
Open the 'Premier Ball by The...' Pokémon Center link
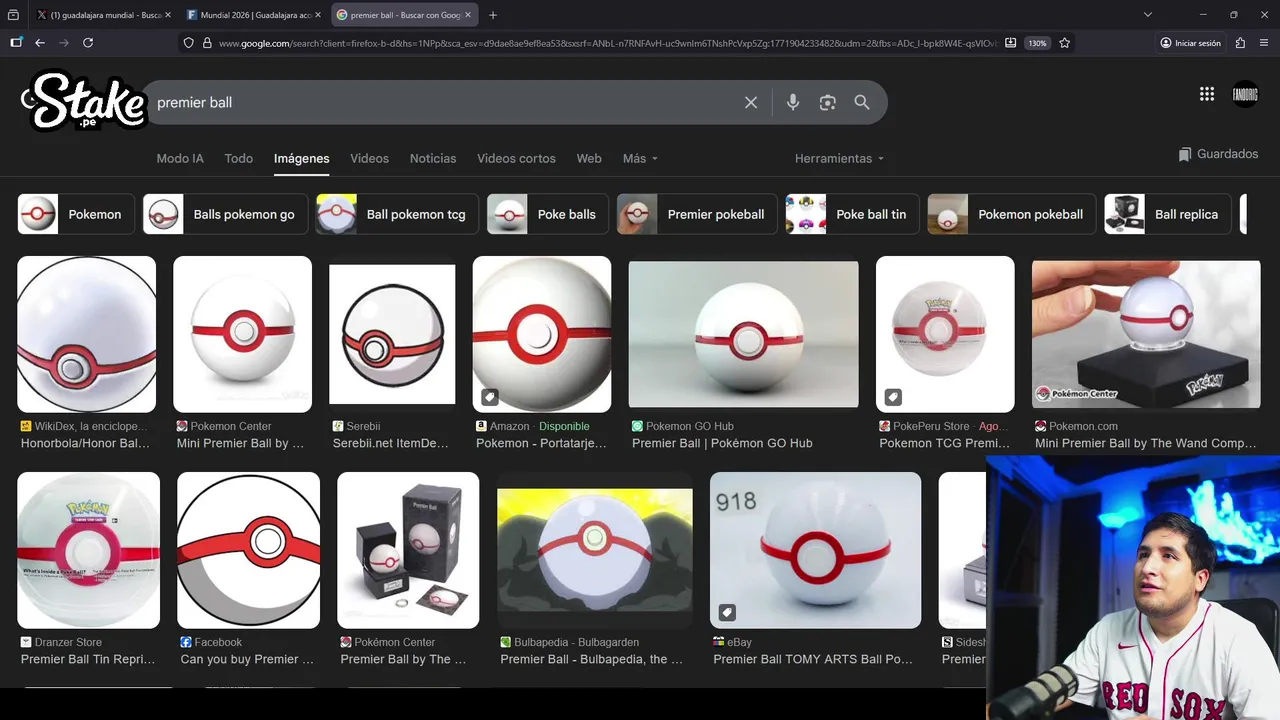403,659
